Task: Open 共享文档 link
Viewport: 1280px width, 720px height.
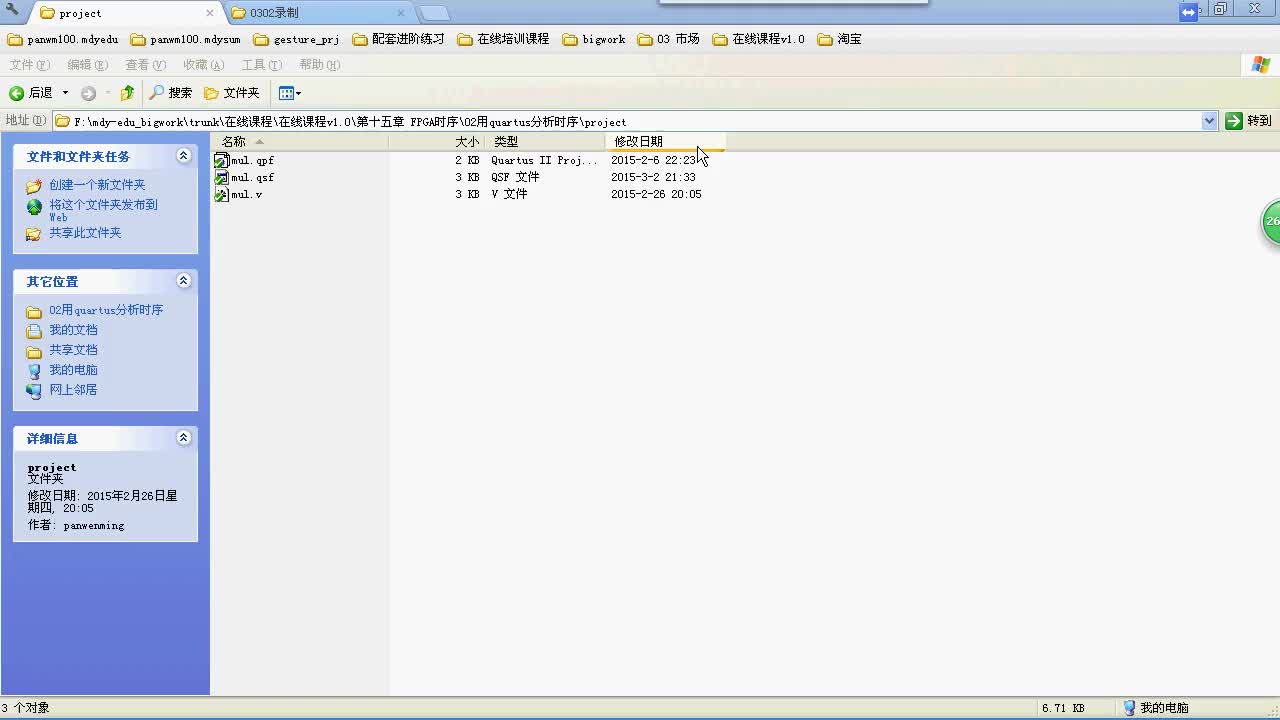Action: click(73, 350)
